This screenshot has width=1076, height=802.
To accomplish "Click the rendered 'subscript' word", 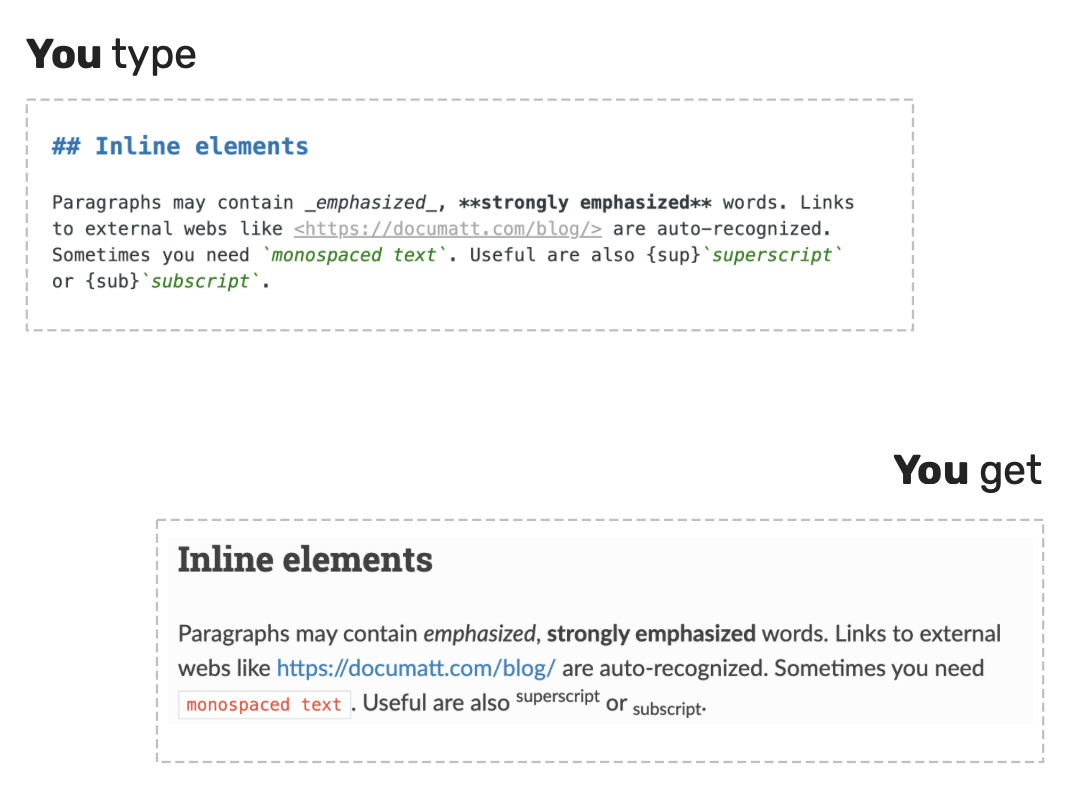I will 668,709.
